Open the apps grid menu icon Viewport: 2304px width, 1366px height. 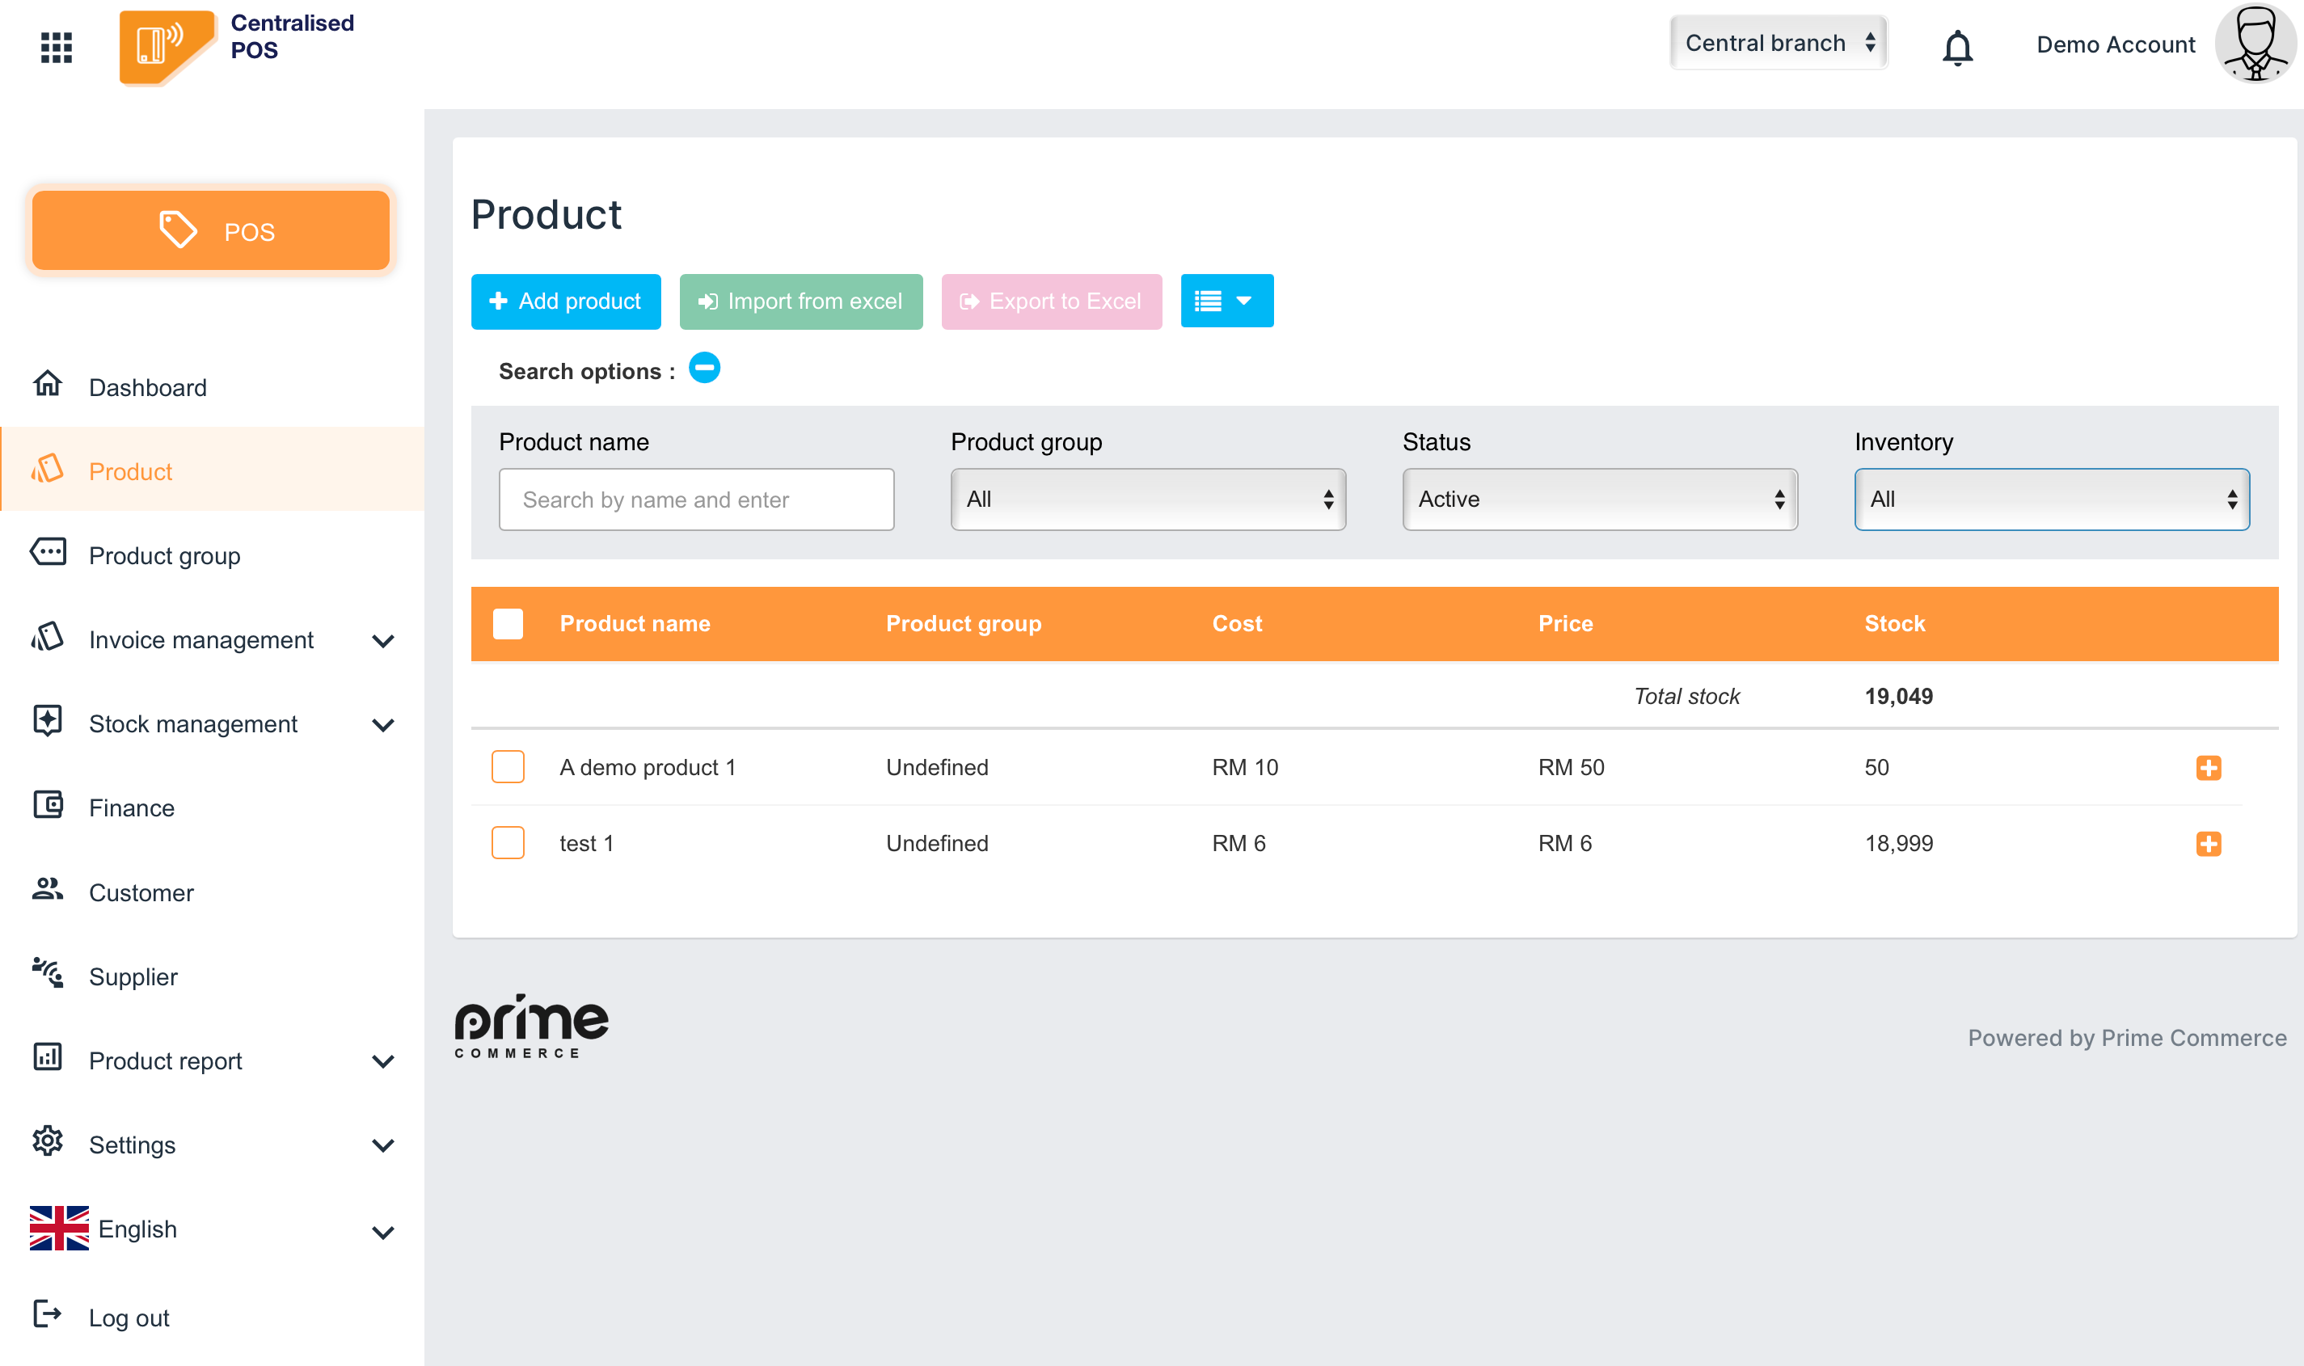(56, 46)
